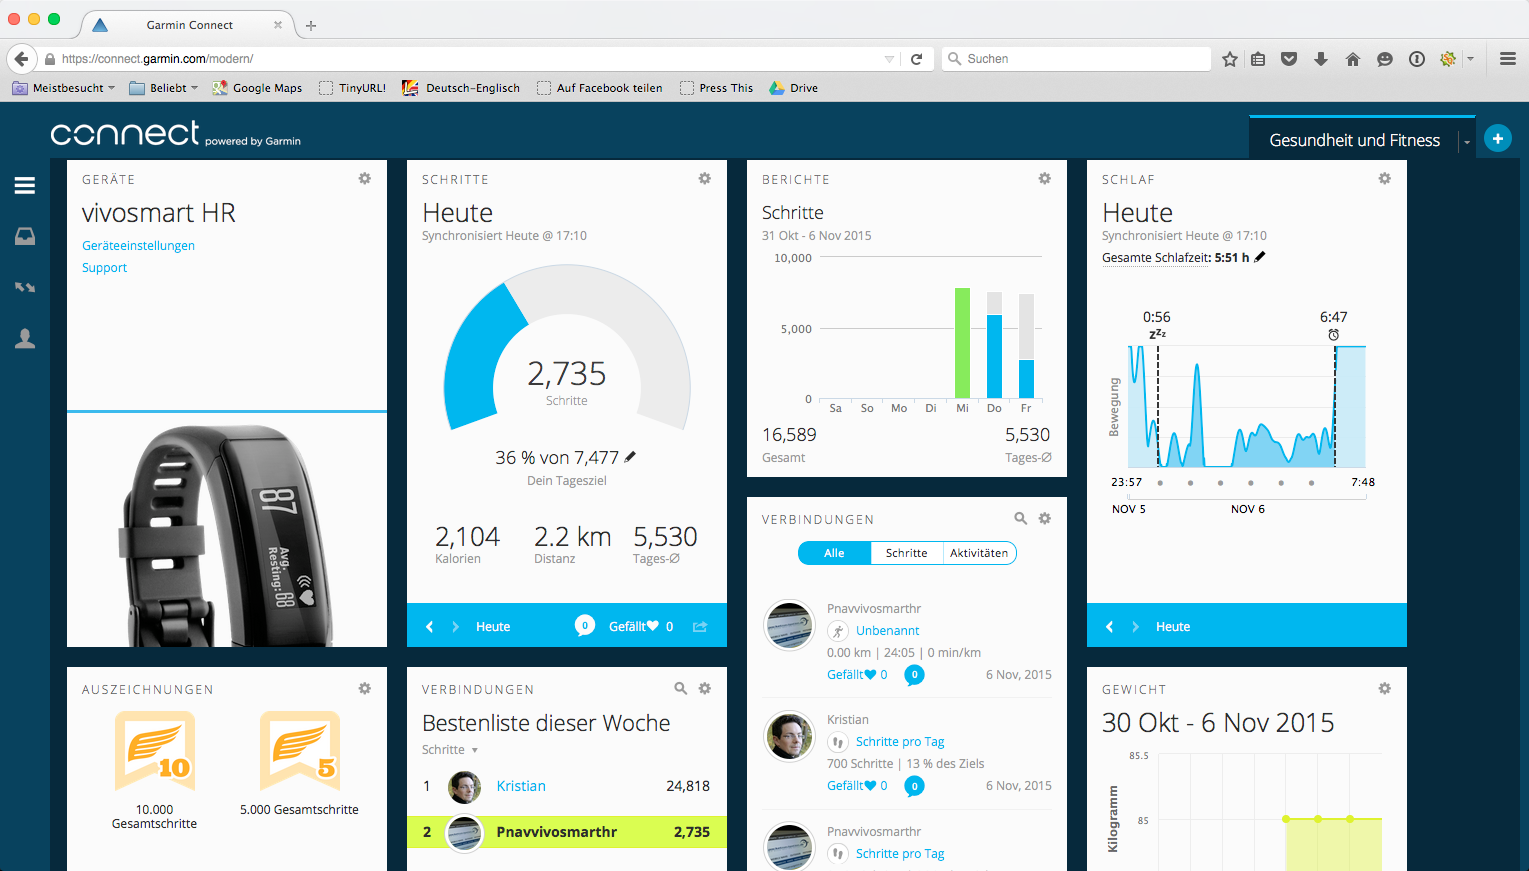Select the Gesundheit und Fitness tab

[1354, 140]
